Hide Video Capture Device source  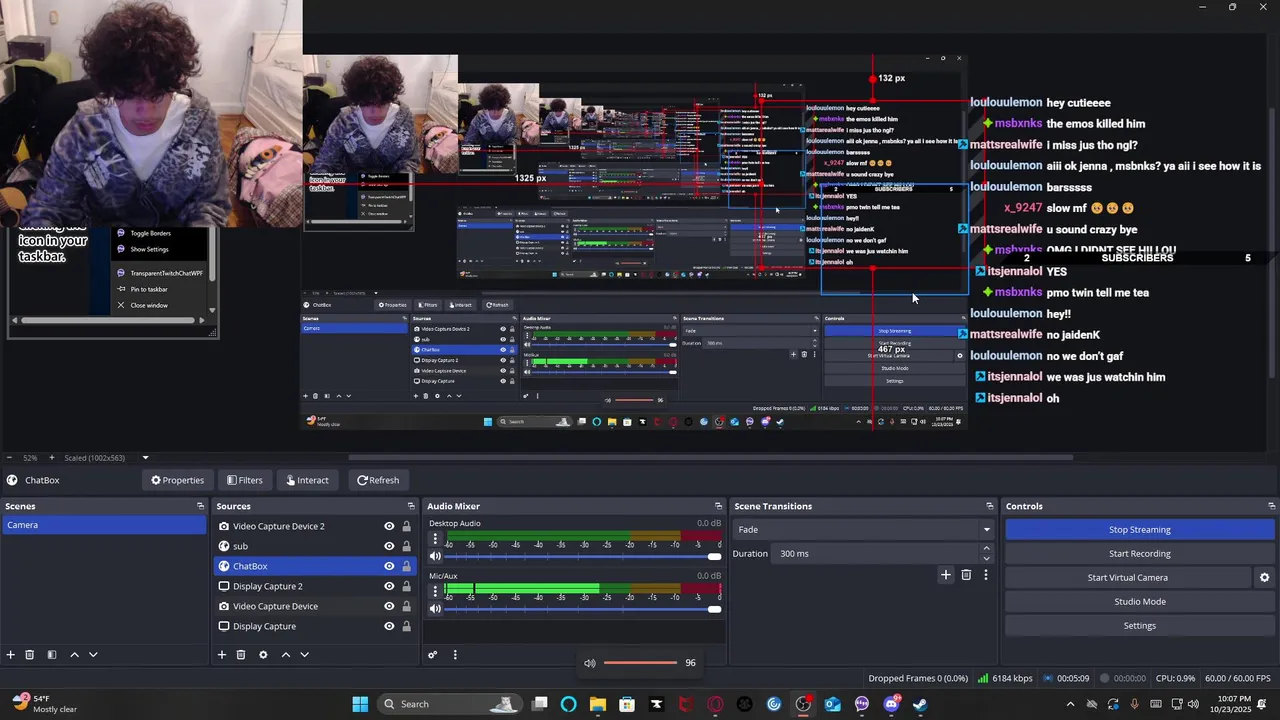pyautogui.click(x=389, y=606)
